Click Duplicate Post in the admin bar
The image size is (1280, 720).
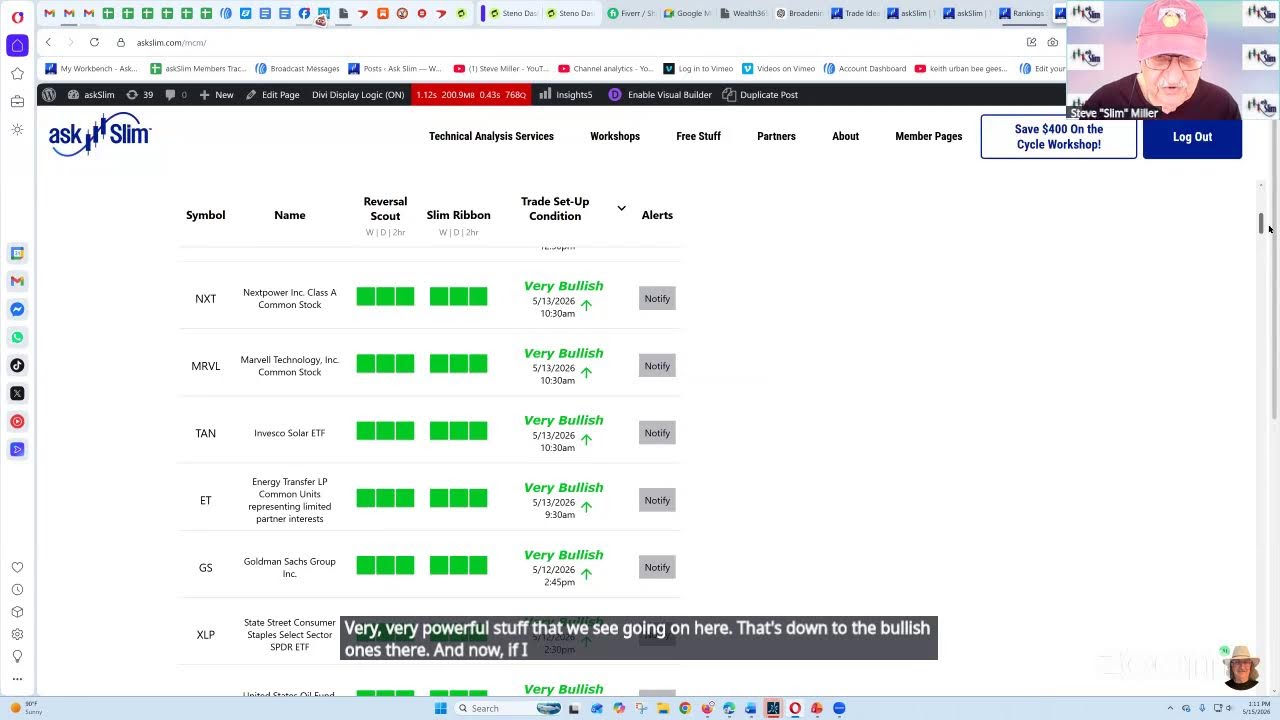(760, 95)
